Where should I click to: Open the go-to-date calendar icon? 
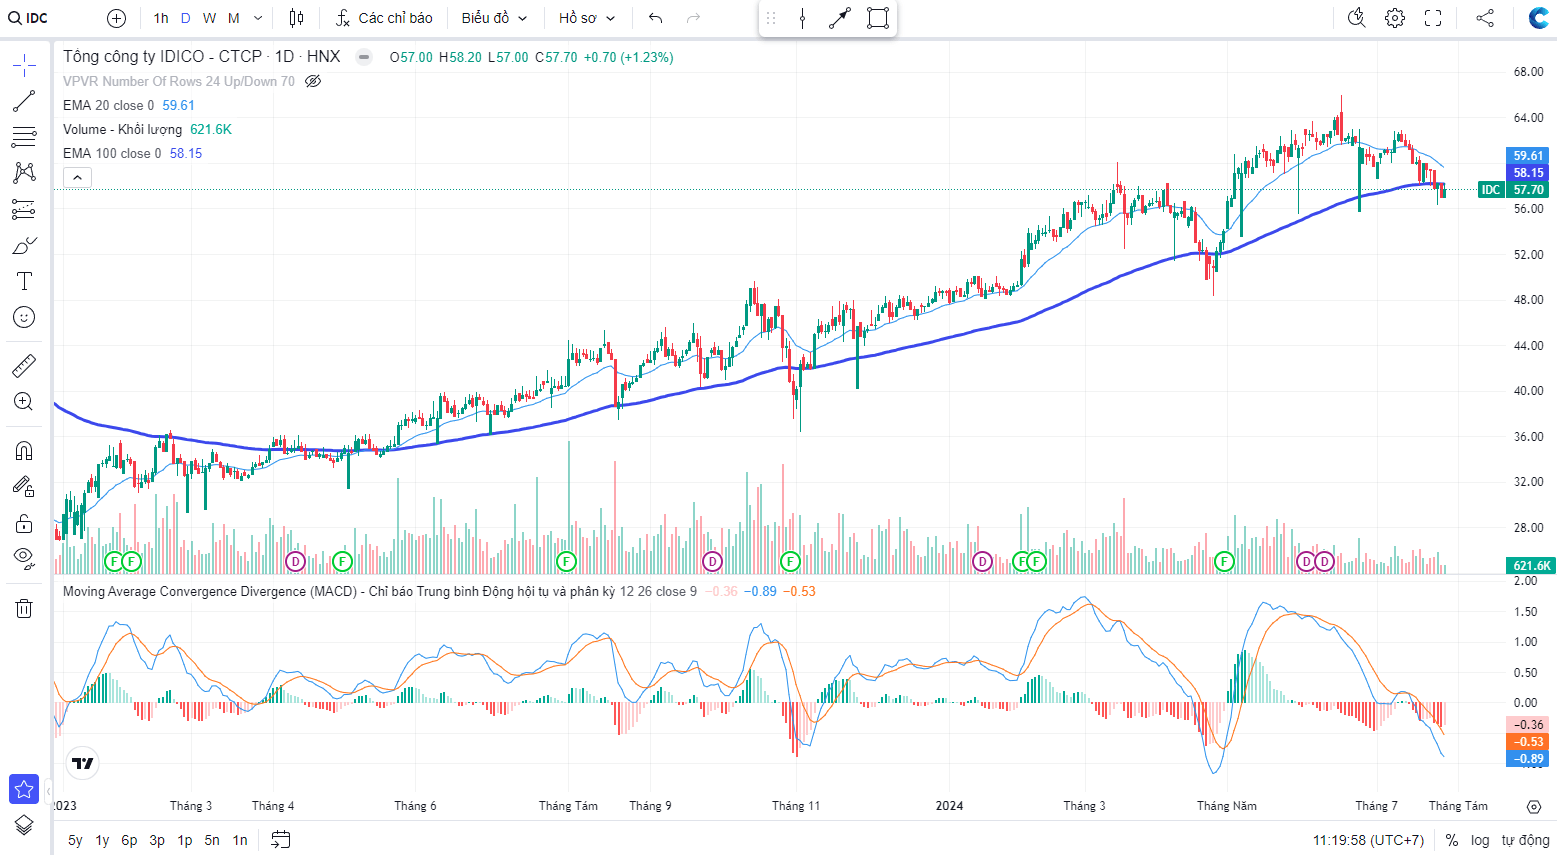(281, 840)
